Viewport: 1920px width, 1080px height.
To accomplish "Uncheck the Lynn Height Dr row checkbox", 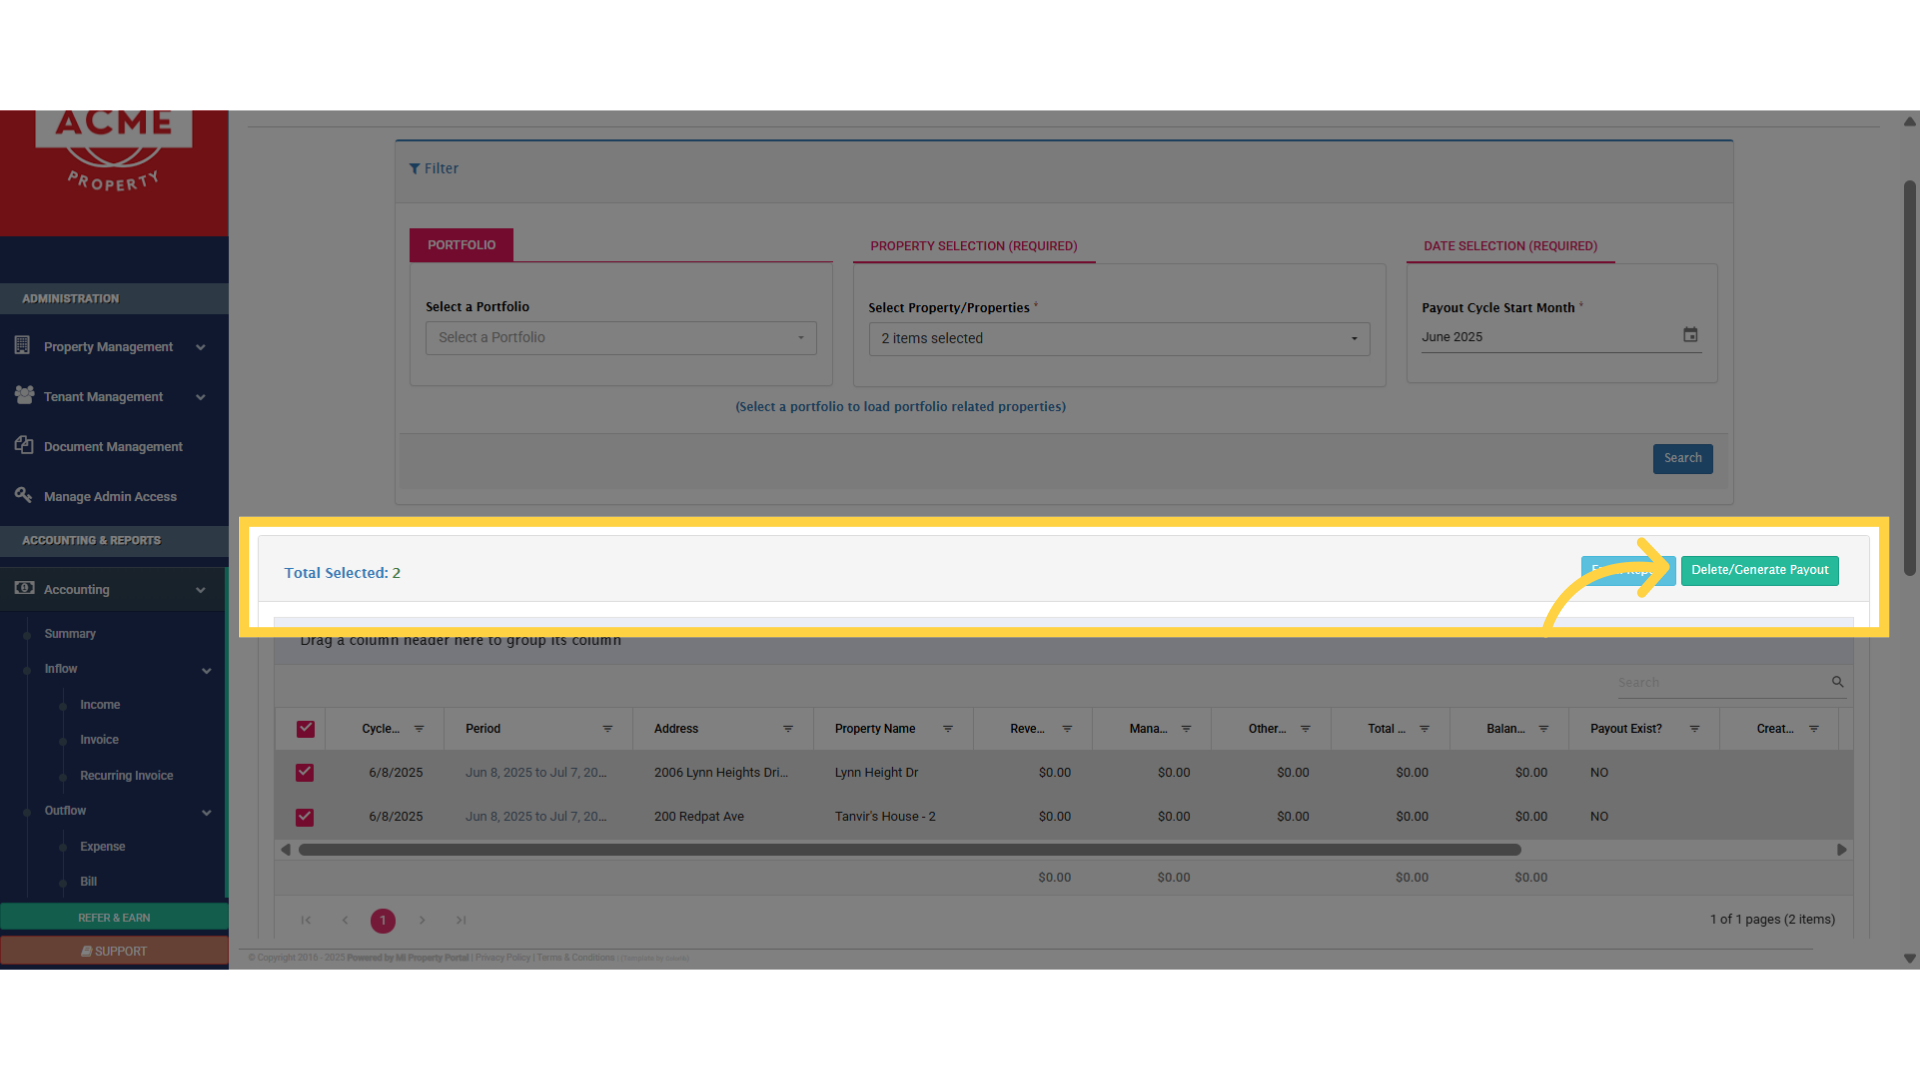I will 305,773.
